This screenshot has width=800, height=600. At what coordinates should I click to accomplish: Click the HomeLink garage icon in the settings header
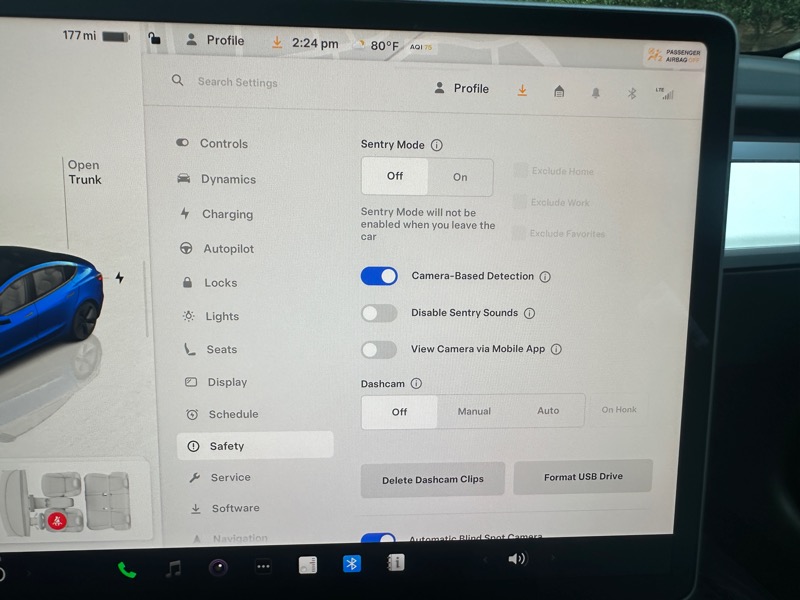pos(559,92)
